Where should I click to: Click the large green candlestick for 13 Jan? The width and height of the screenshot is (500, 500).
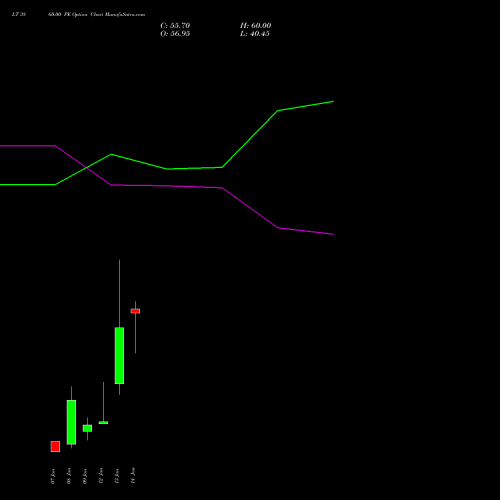(x=119, y=356)
